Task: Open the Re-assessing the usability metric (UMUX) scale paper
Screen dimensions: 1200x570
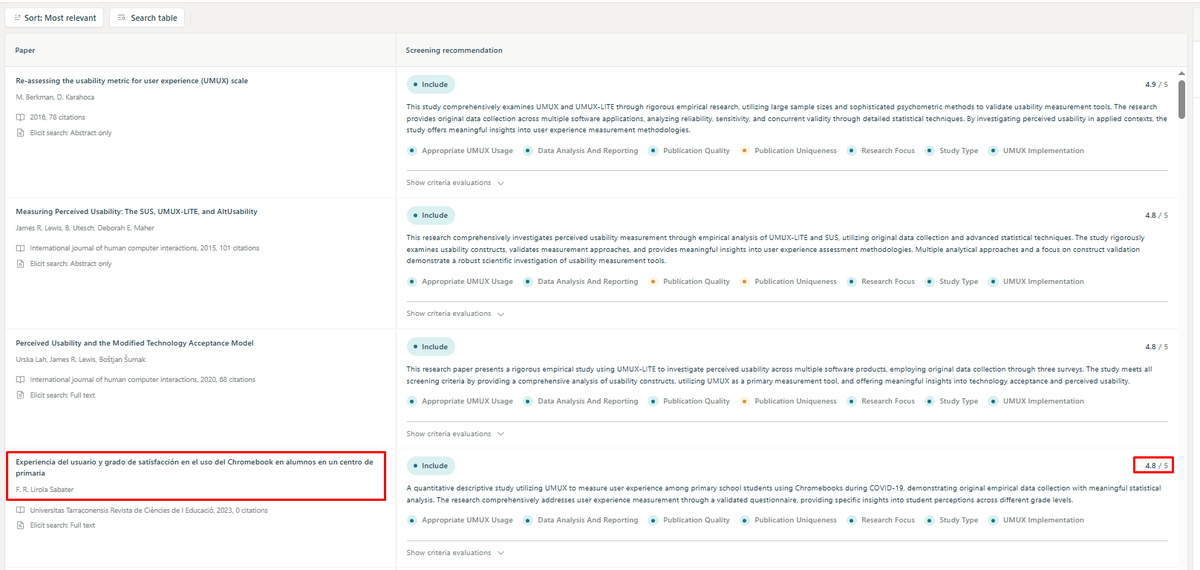Action: (132, 80)
